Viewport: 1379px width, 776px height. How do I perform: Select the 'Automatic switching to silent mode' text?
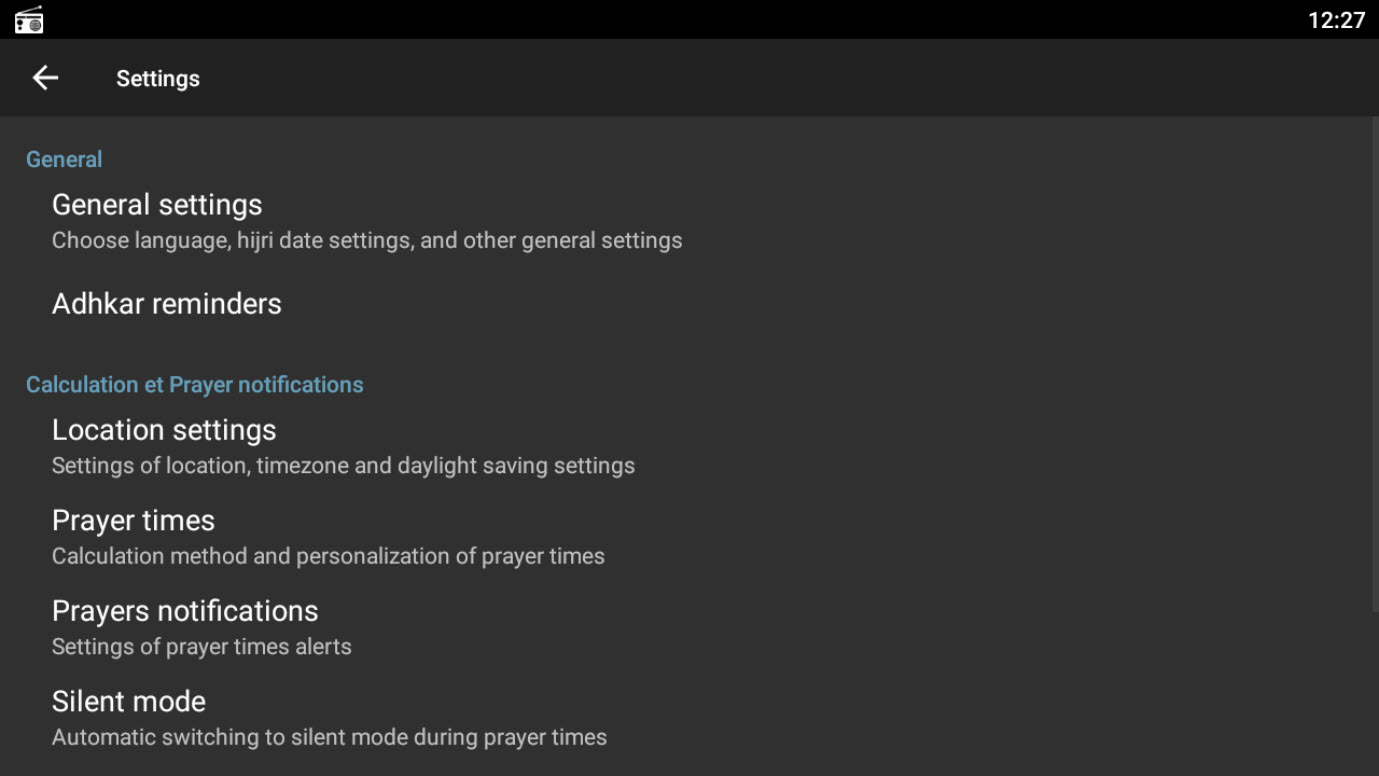tap(329, 737)
